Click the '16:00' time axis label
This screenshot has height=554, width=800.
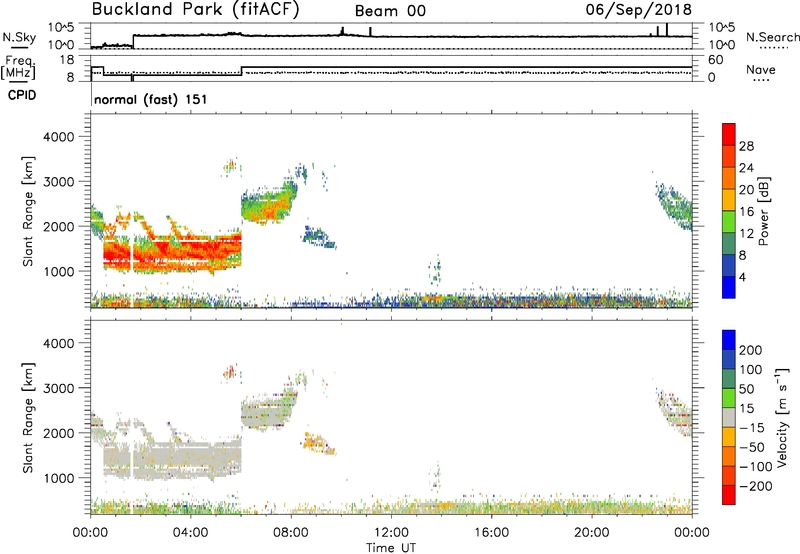pyautogui.click(x=491, y=533)
